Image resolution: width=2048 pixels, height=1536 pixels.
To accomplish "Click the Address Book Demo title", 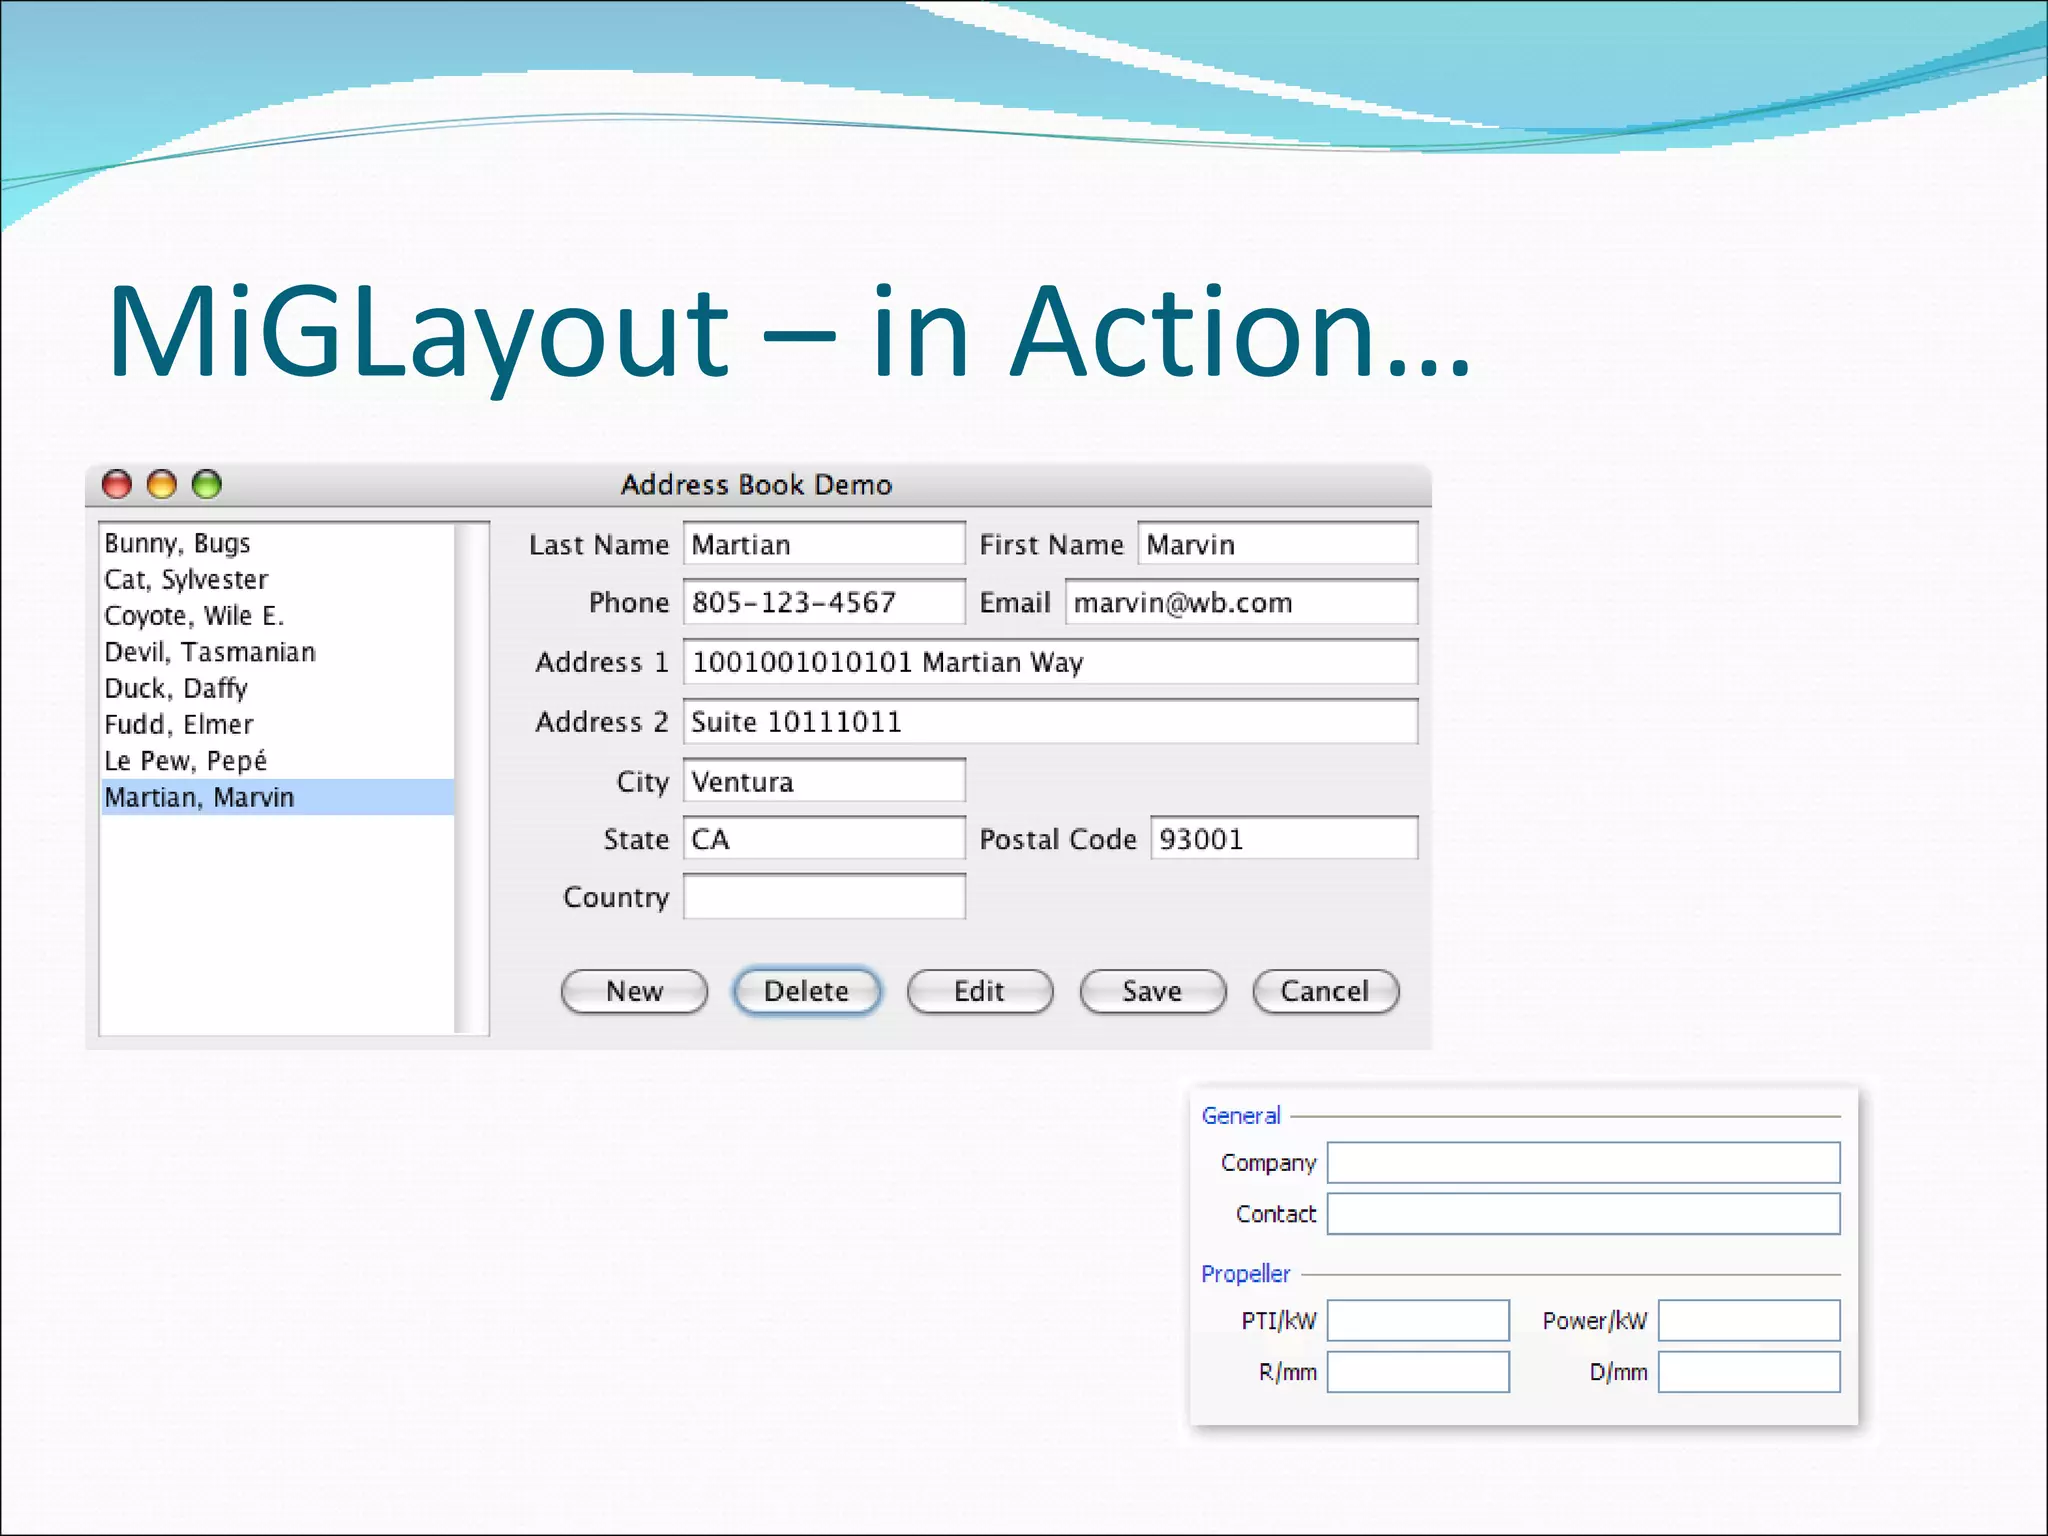I will click(x=756, y=485).
